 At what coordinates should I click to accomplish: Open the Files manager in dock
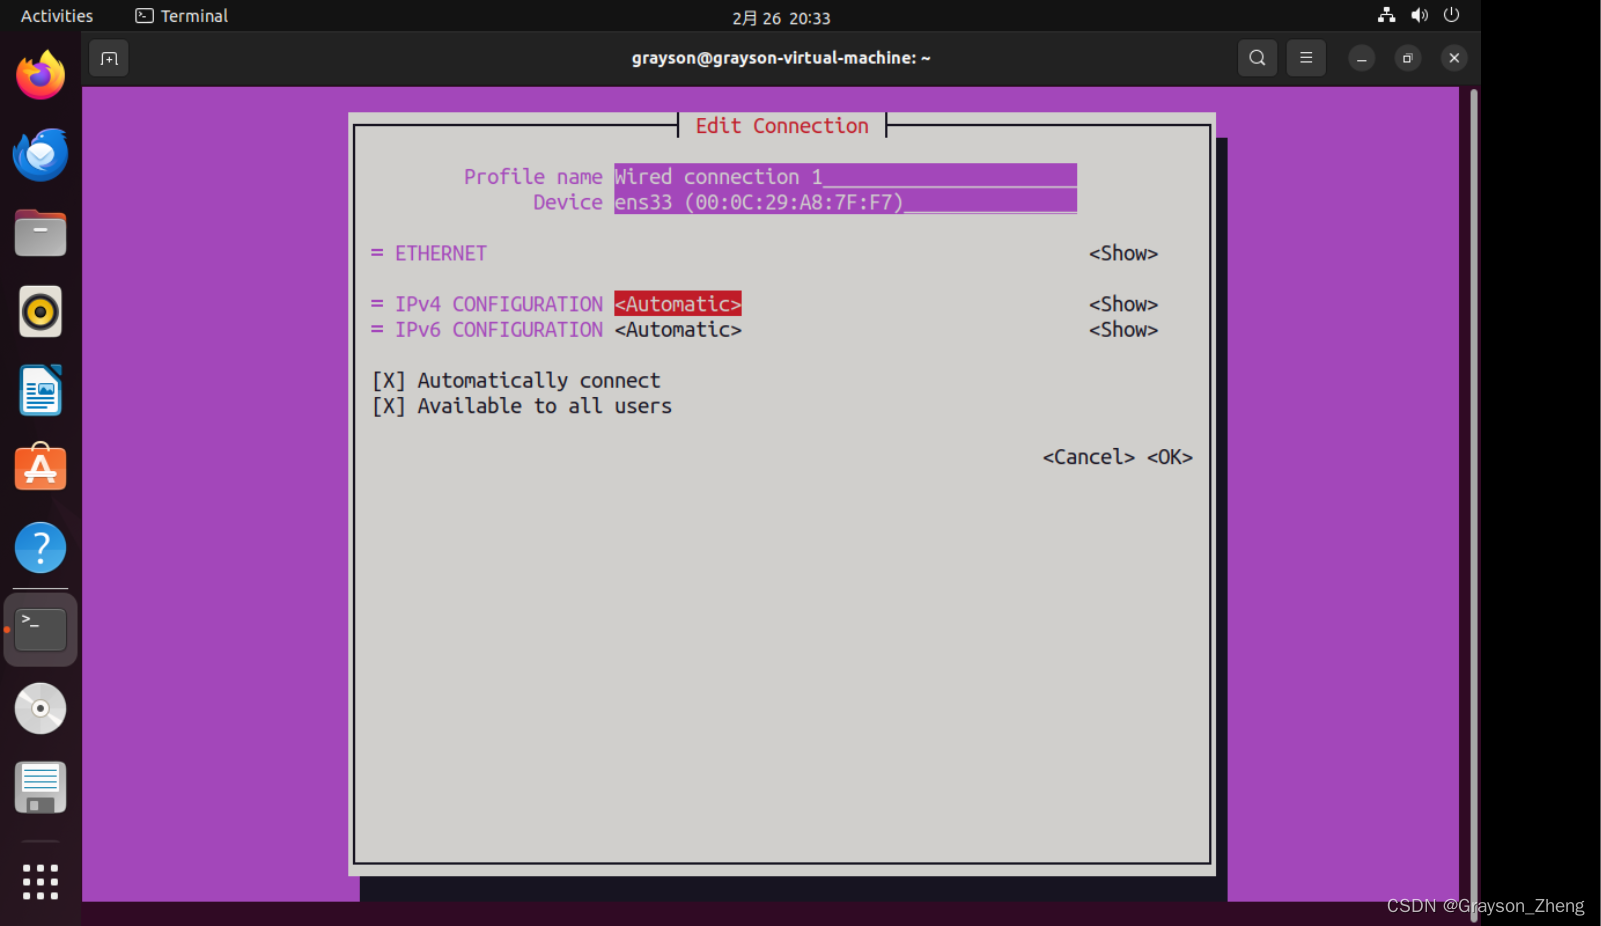[40, 233]
